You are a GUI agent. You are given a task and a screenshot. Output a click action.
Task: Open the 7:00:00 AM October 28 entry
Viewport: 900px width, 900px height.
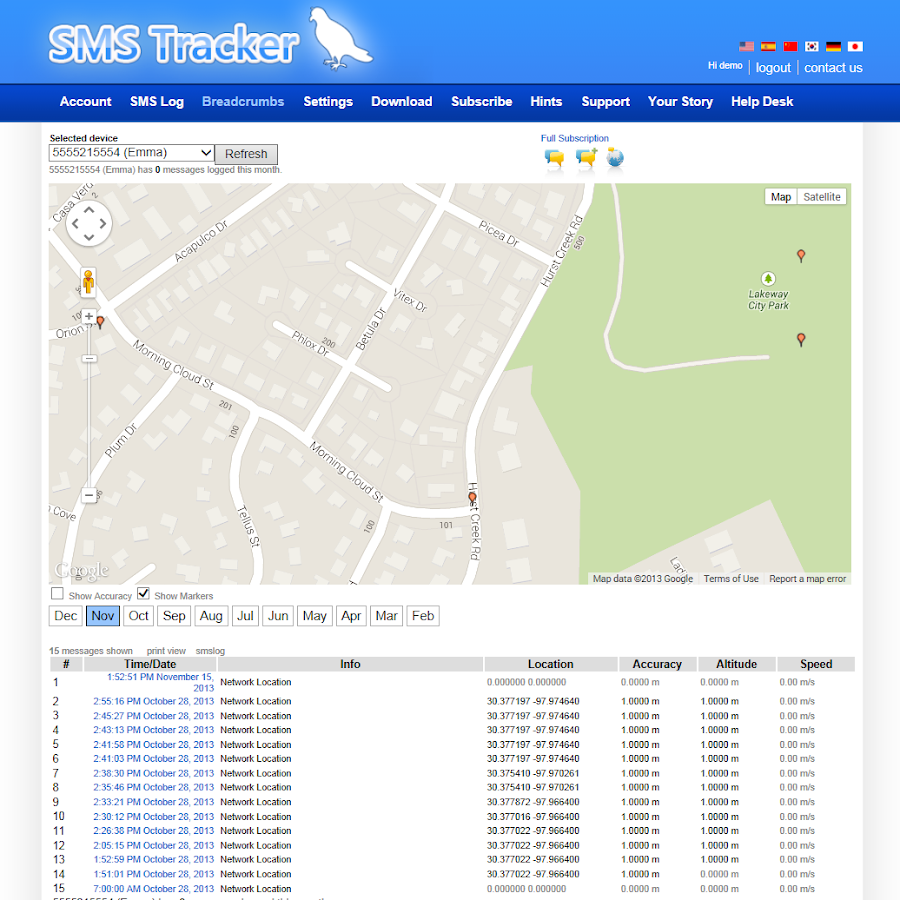pos(153,889)
